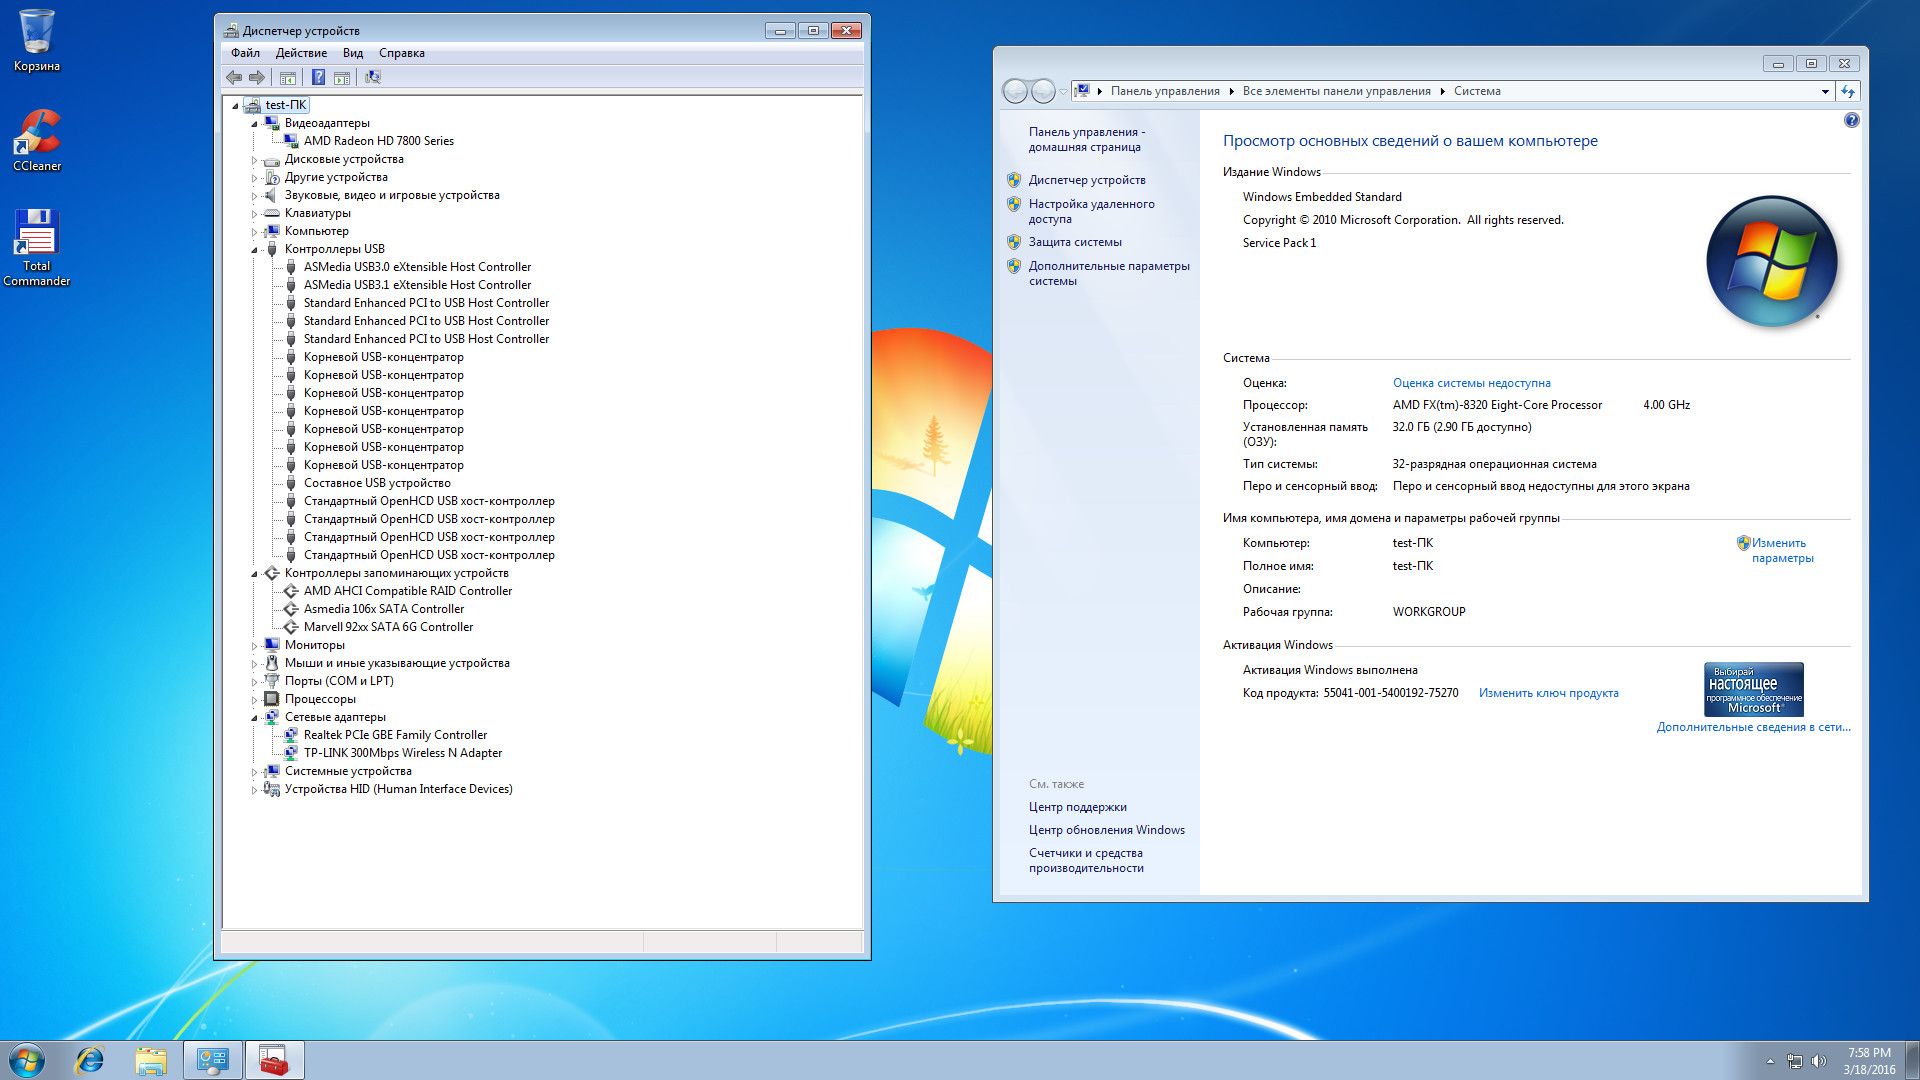Image resolution: width=1920 pixels, height=1080 pixels.
Task: Open the Защита системы link
Action: tap(1075, 242)
